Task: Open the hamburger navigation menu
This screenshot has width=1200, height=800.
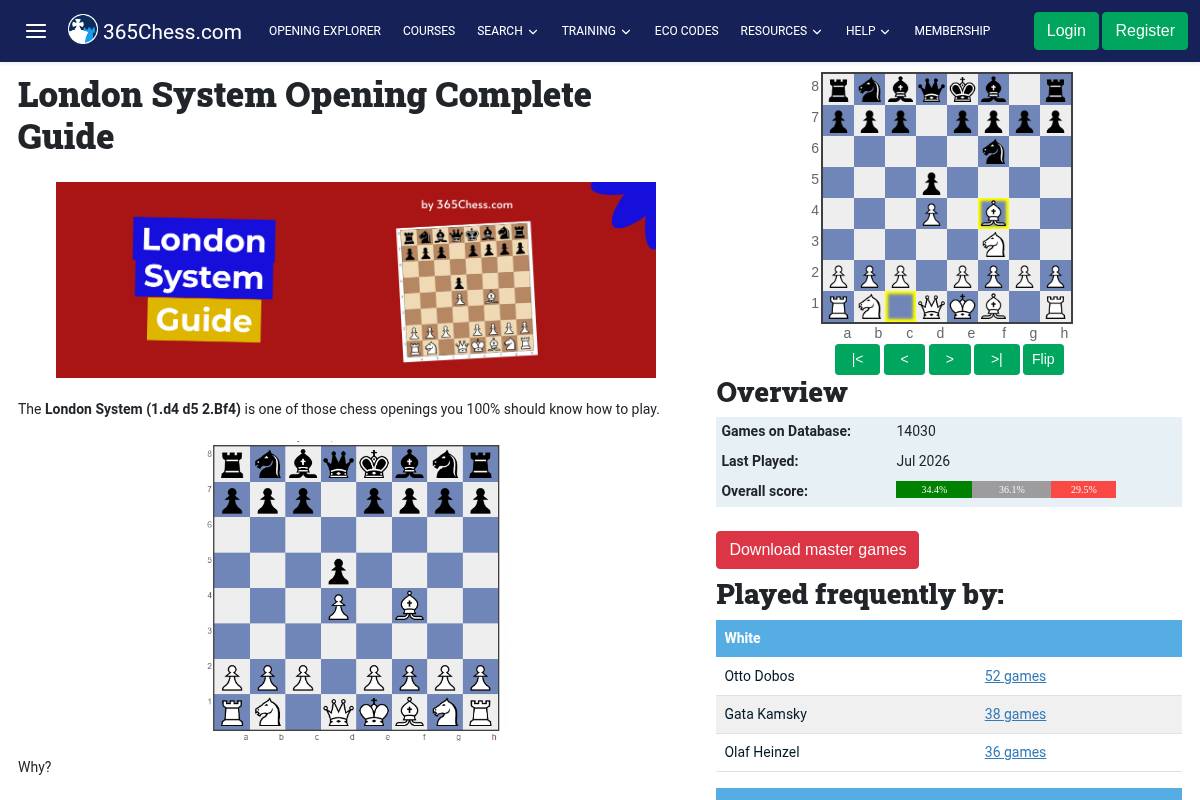Action: 36,31
